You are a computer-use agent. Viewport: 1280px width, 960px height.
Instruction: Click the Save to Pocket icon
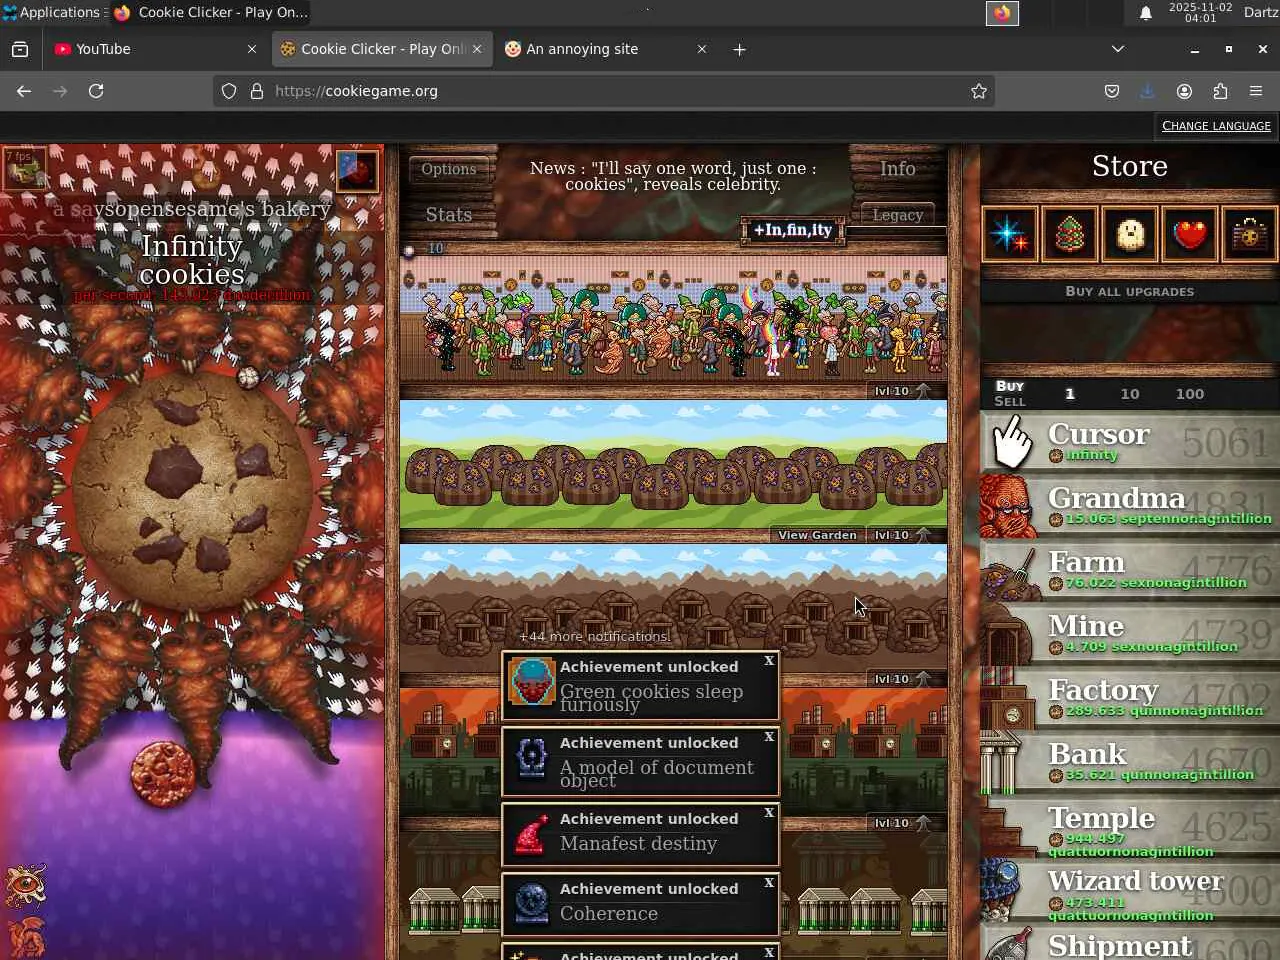1112,91
